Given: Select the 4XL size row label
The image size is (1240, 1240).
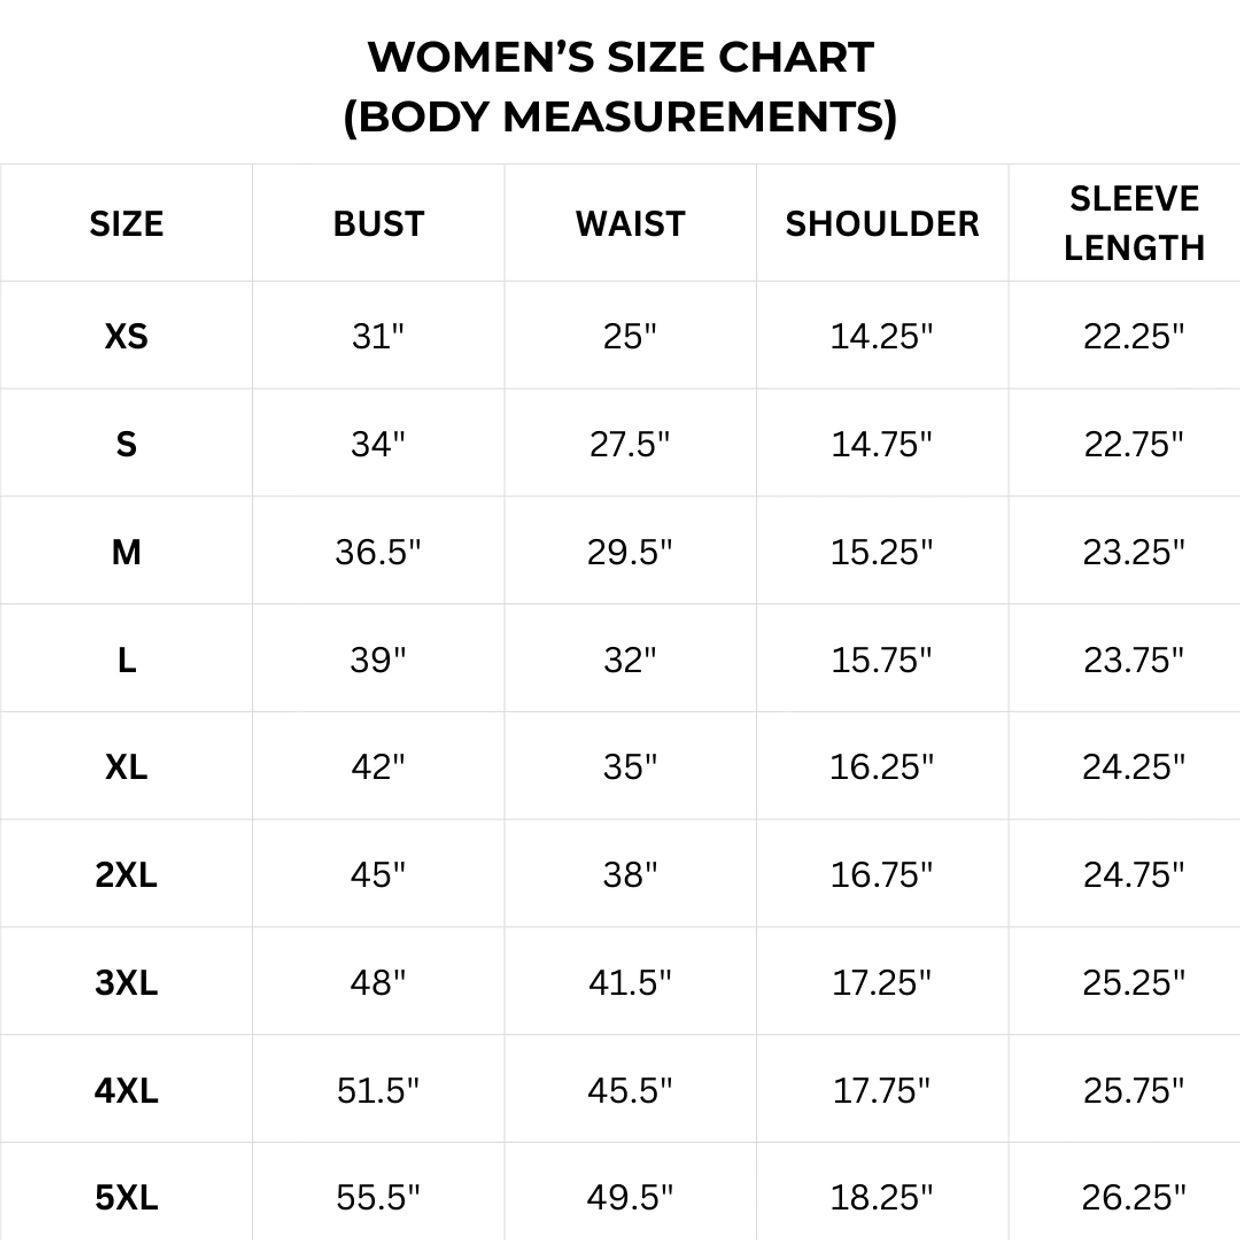Looking at the screenshot, I should click(126, 1090).
